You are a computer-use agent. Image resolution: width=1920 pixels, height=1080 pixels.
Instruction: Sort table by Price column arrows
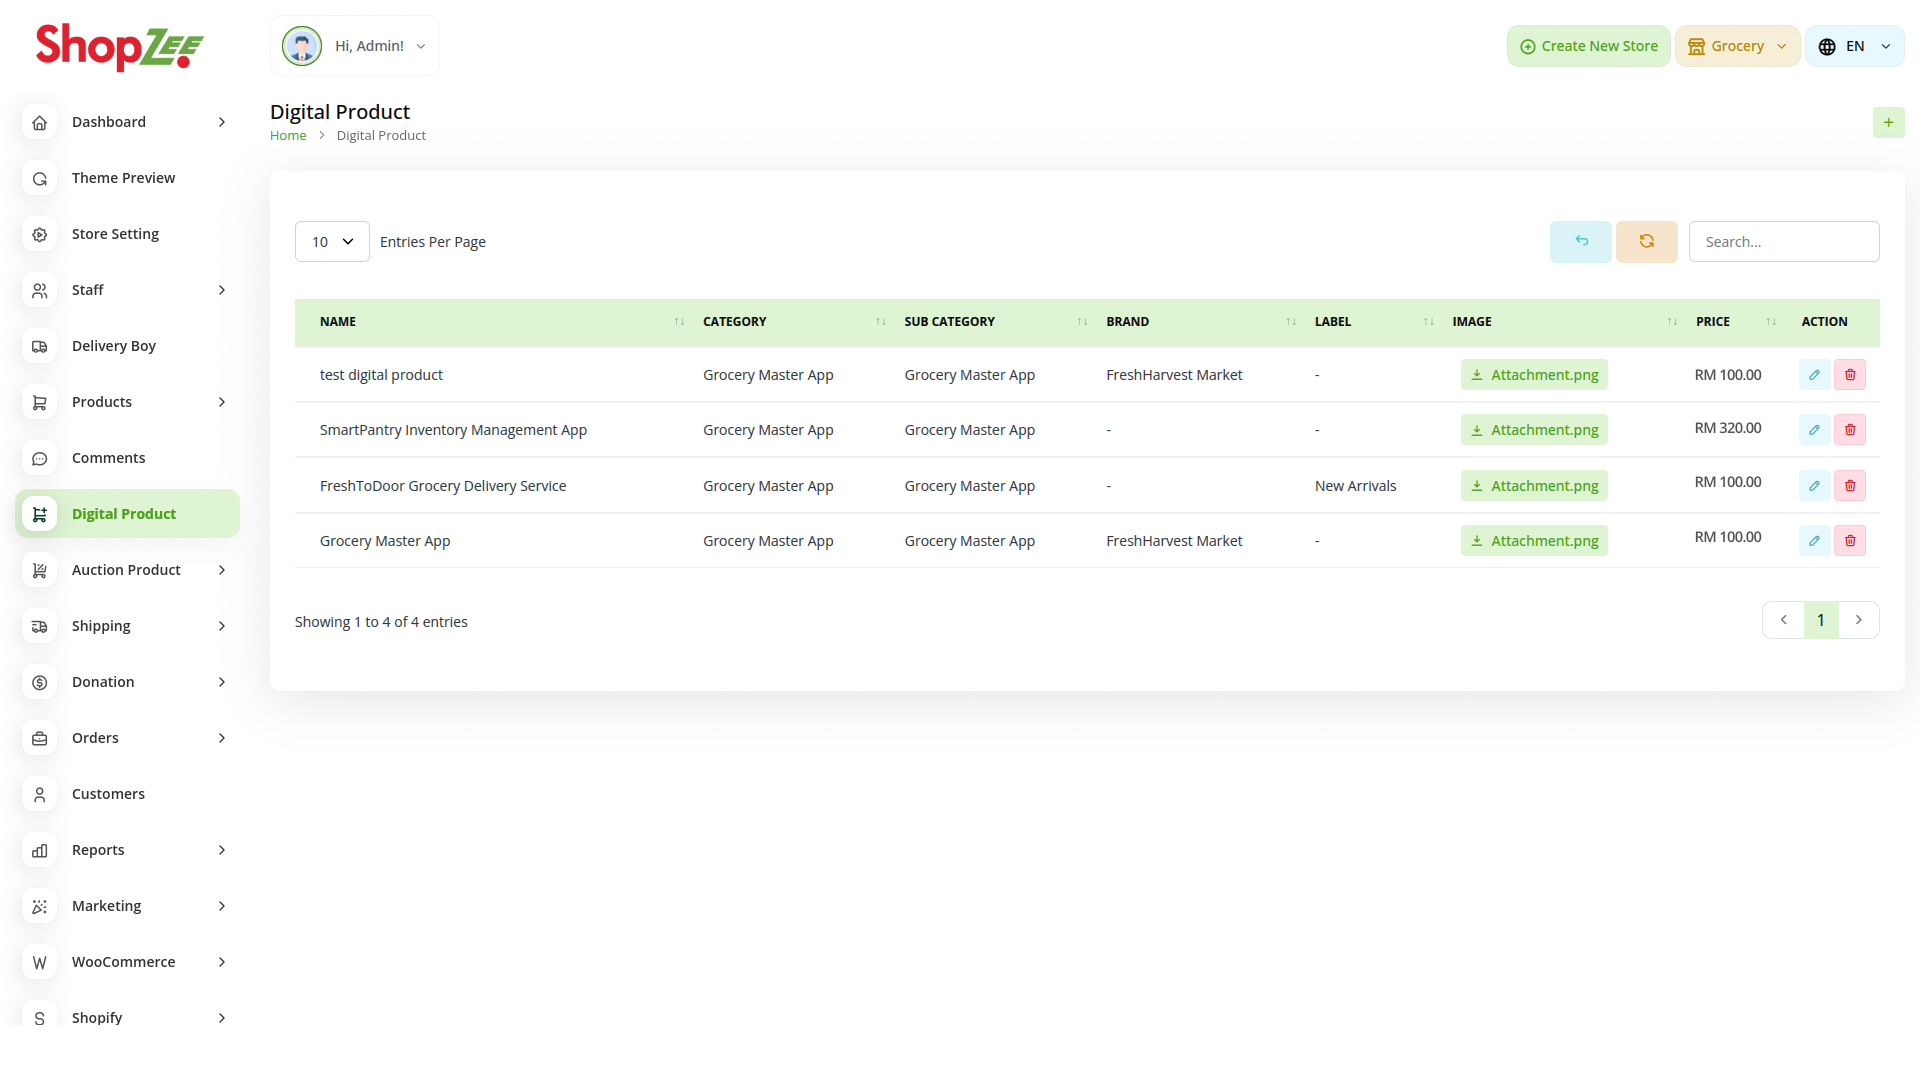1771,322
